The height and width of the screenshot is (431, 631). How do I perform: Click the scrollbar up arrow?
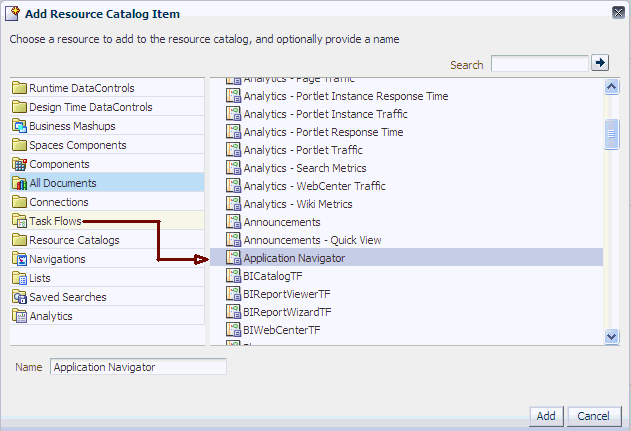[612, 87]
